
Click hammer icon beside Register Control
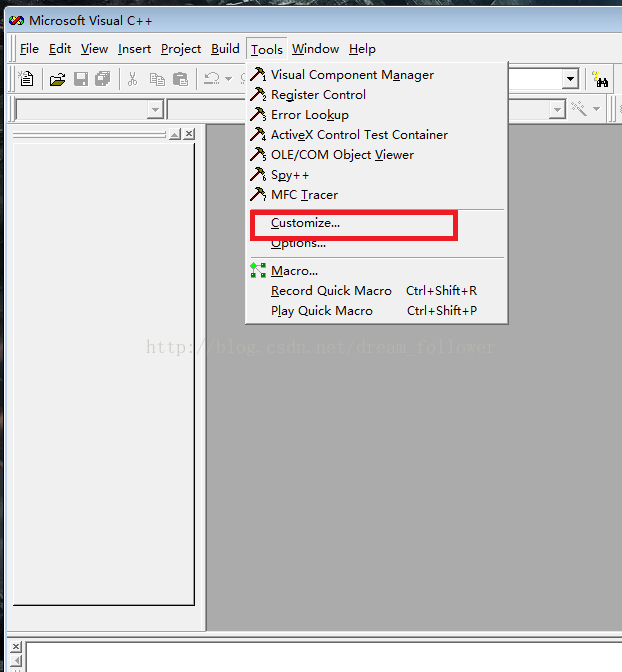(x=258, y=94)
